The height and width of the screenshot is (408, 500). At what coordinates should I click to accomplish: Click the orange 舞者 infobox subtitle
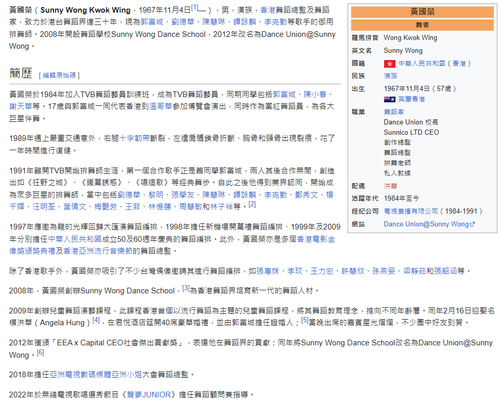tap(422, 25)
